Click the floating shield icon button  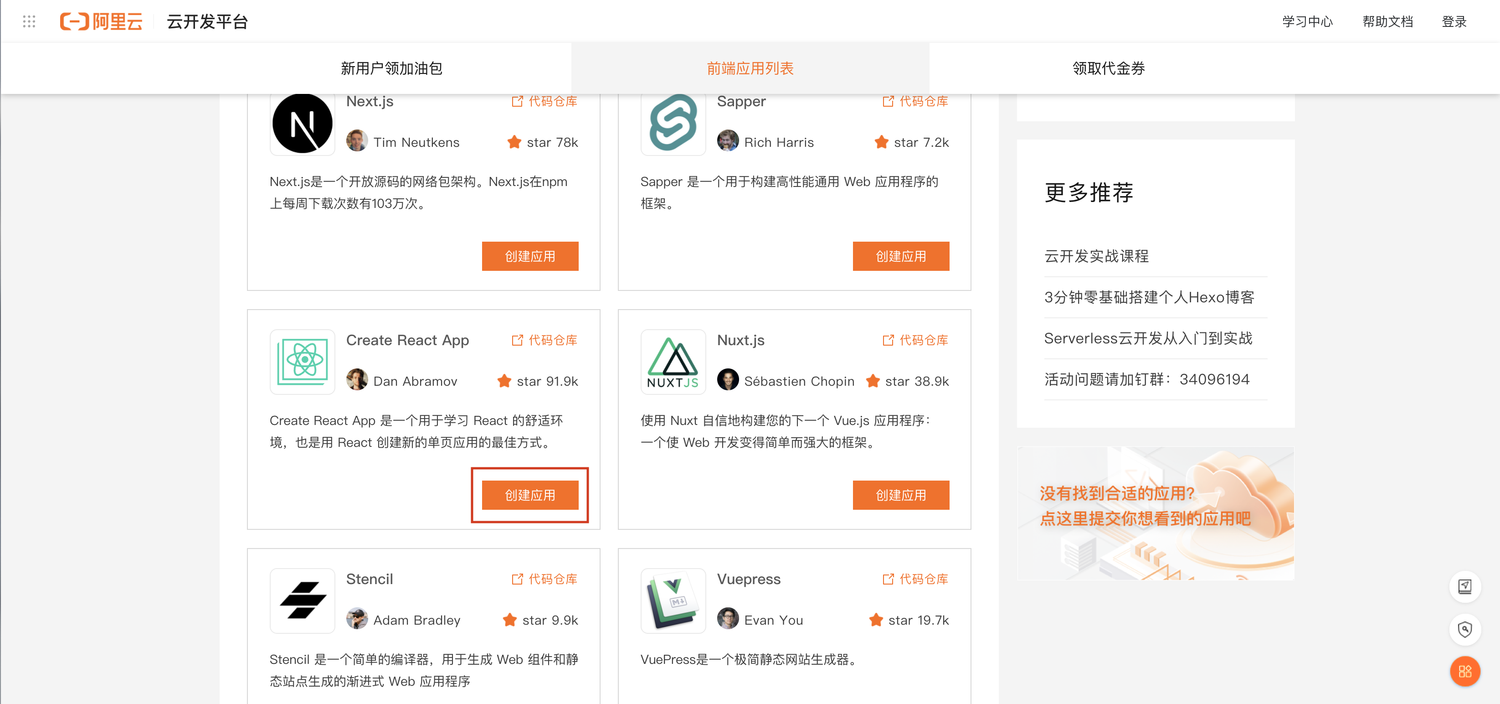[x=1465, y=629]
